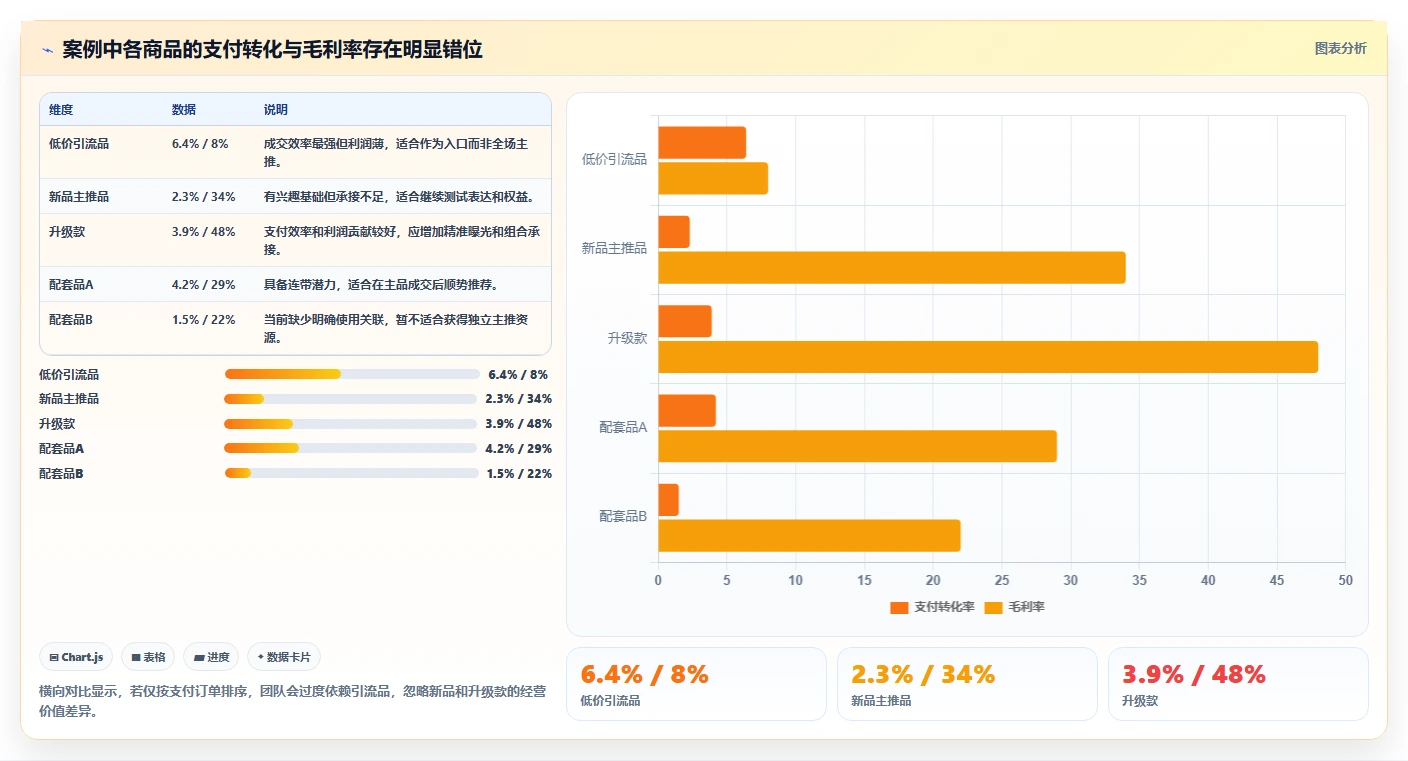Click the 4.2% / 29% value beside the progress bar
This screenshot has width=1408, height=761.
point(518,449)
